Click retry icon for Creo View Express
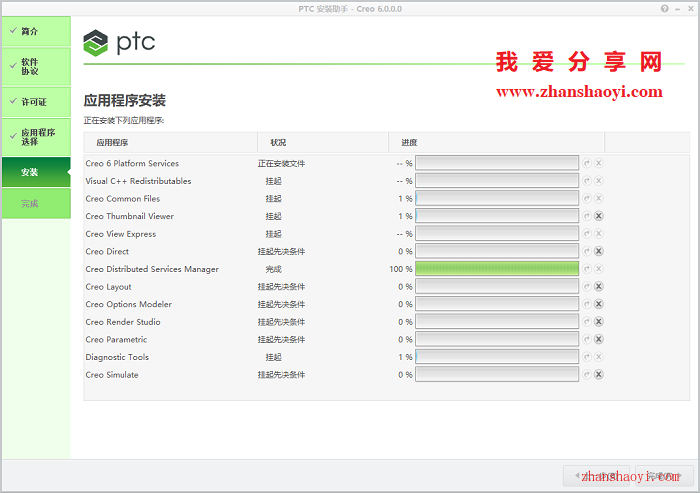The width and height of the screenshot is (700, 493). (x=587, y=234)
